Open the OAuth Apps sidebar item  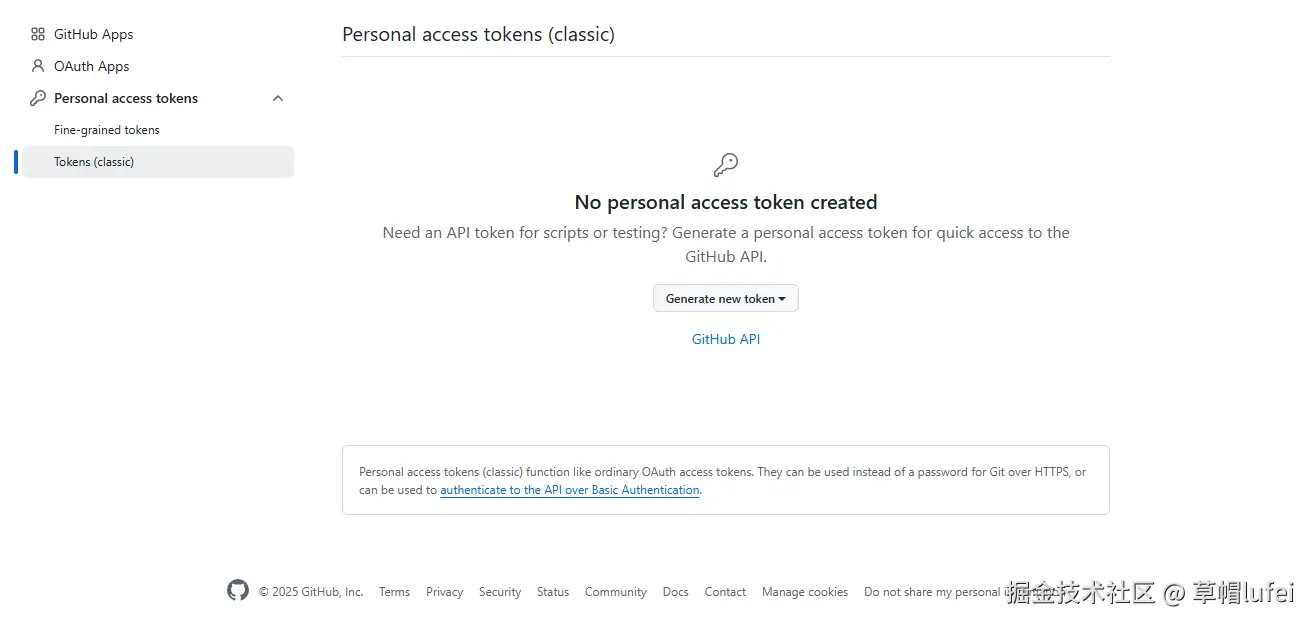92,66
